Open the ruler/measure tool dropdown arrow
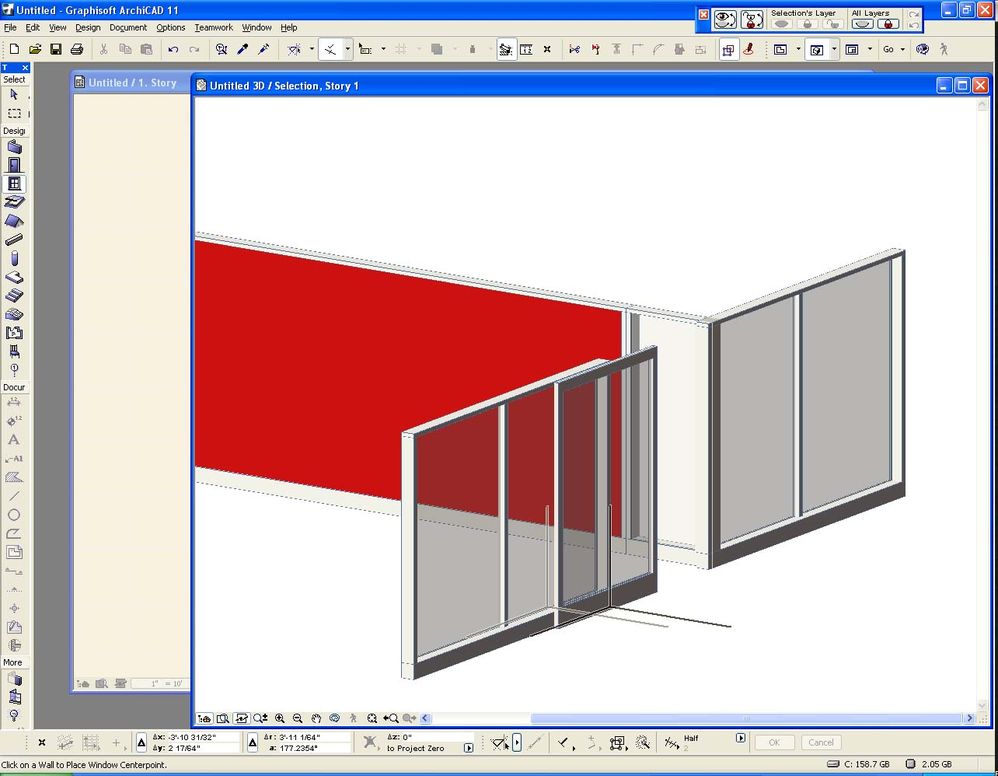The image size is (998, 776). point(383,49)
